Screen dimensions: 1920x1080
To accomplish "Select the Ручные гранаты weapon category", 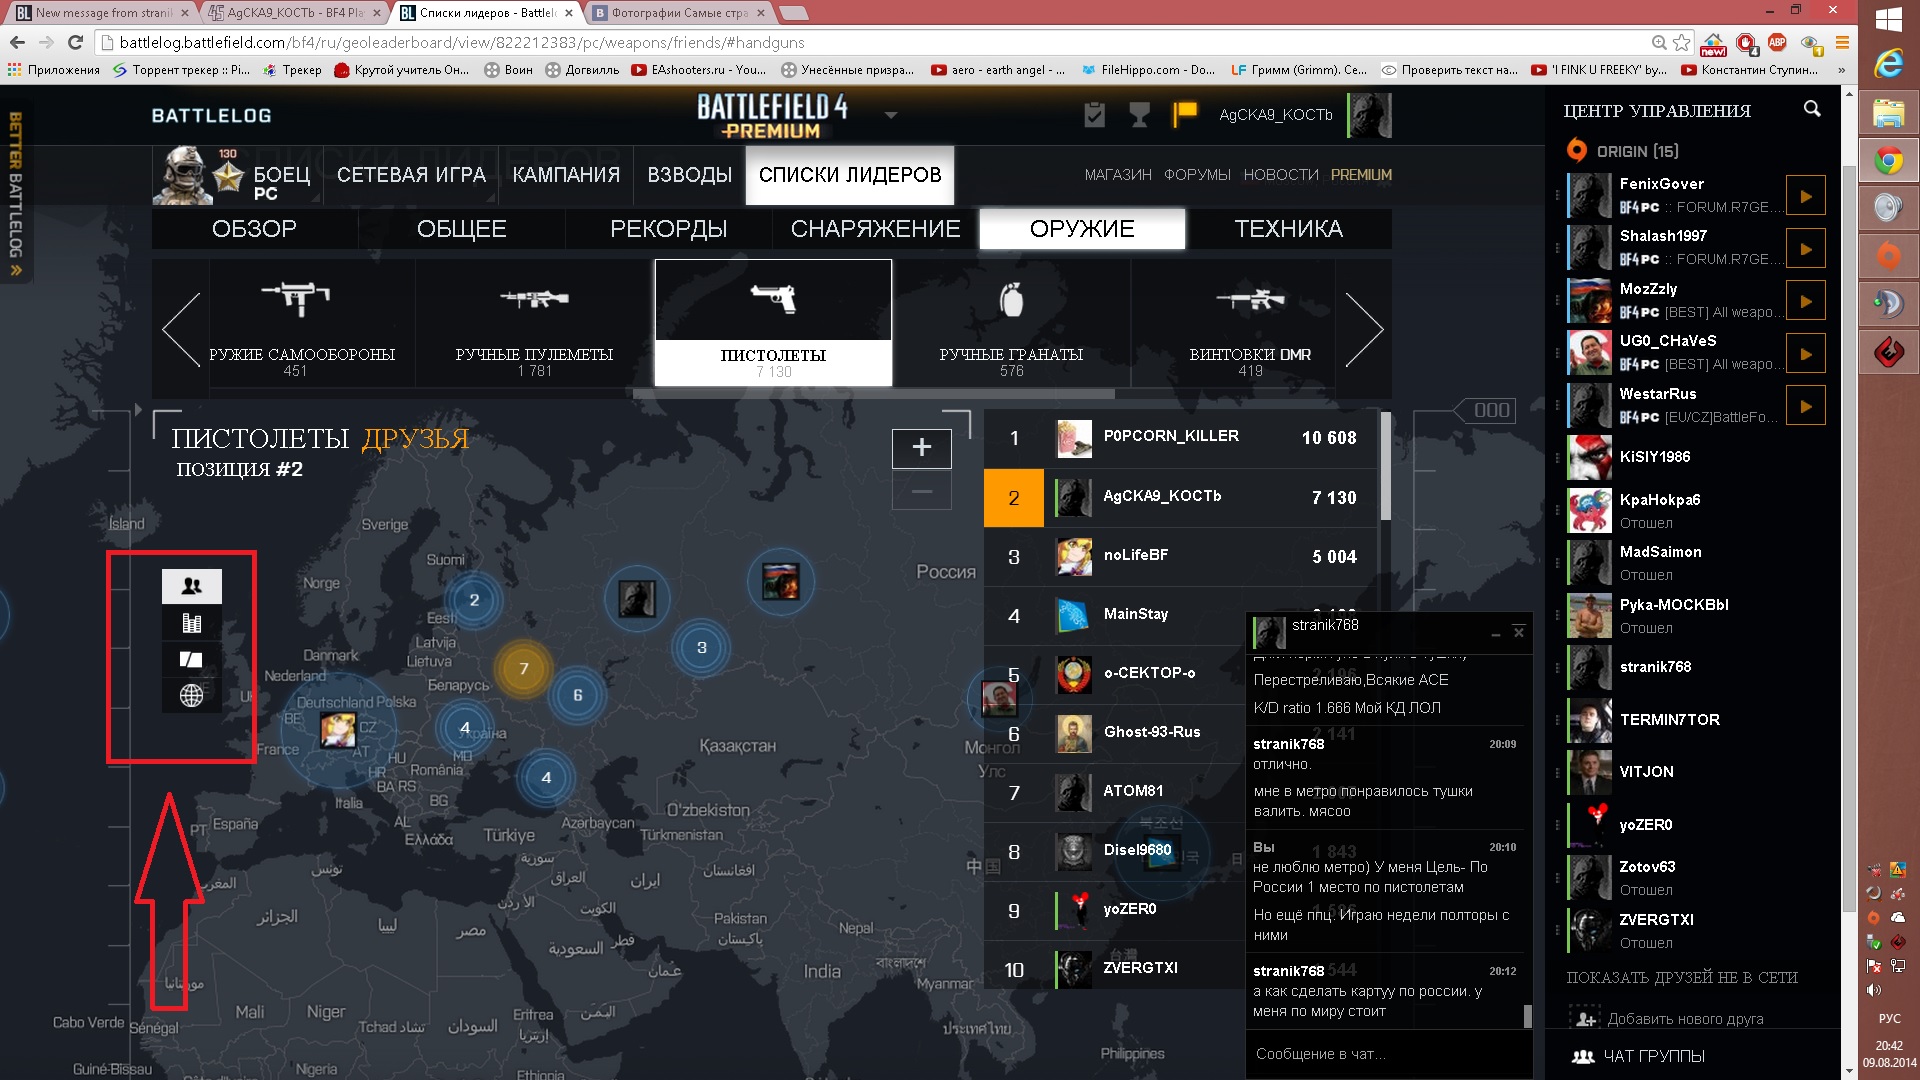I will [x=1011, y=324].
